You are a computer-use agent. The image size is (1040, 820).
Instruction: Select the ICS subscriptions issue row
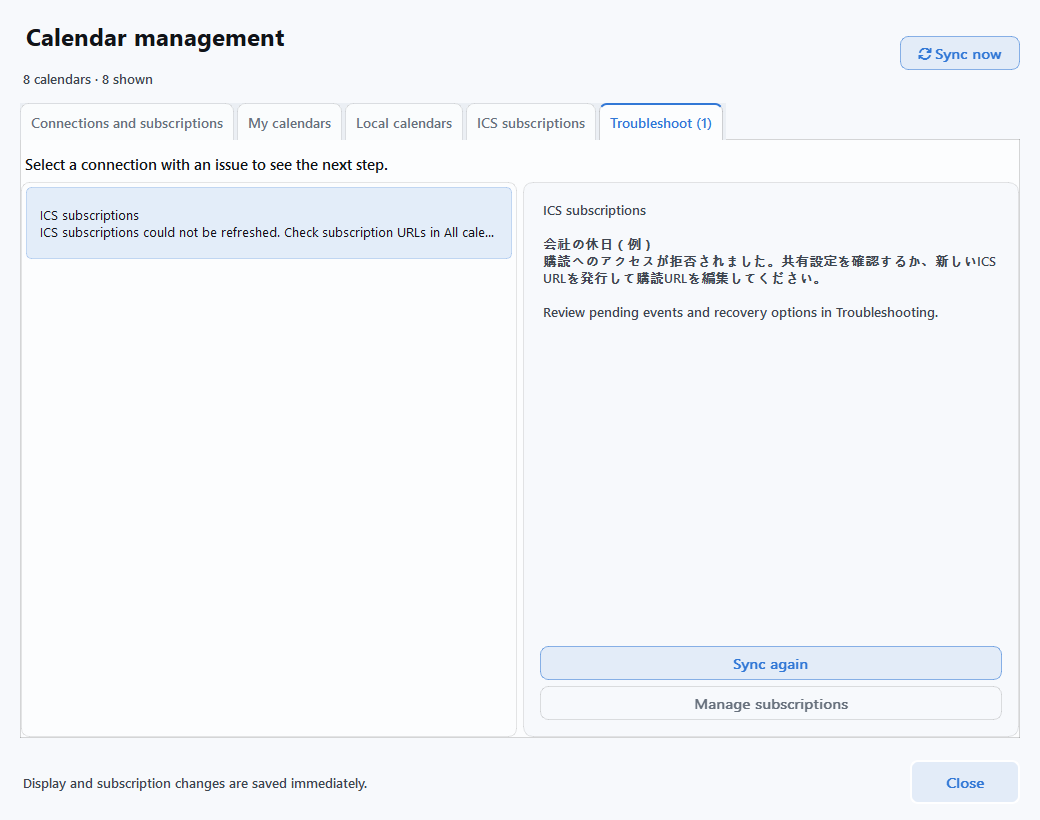[x=269, y=224]
